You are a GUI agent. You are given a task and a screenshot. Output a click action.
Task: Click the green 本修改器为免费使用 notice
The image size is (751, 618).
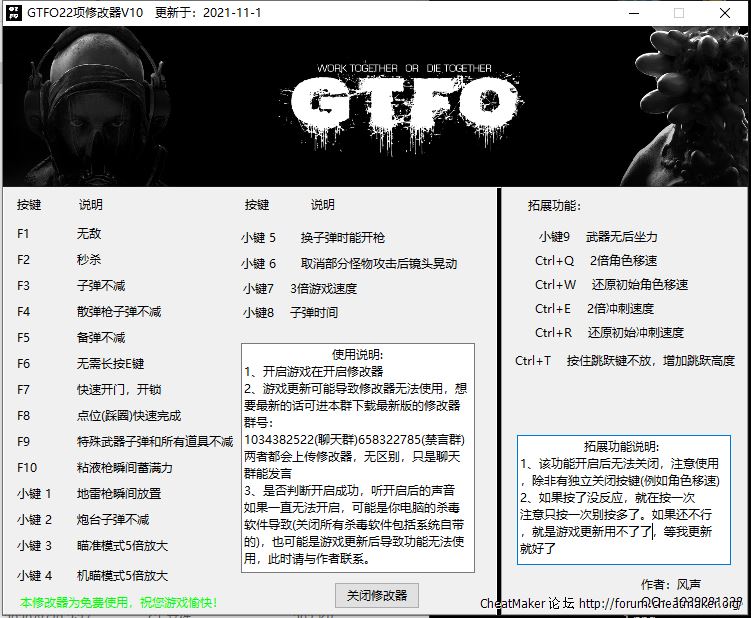point(119,603)
